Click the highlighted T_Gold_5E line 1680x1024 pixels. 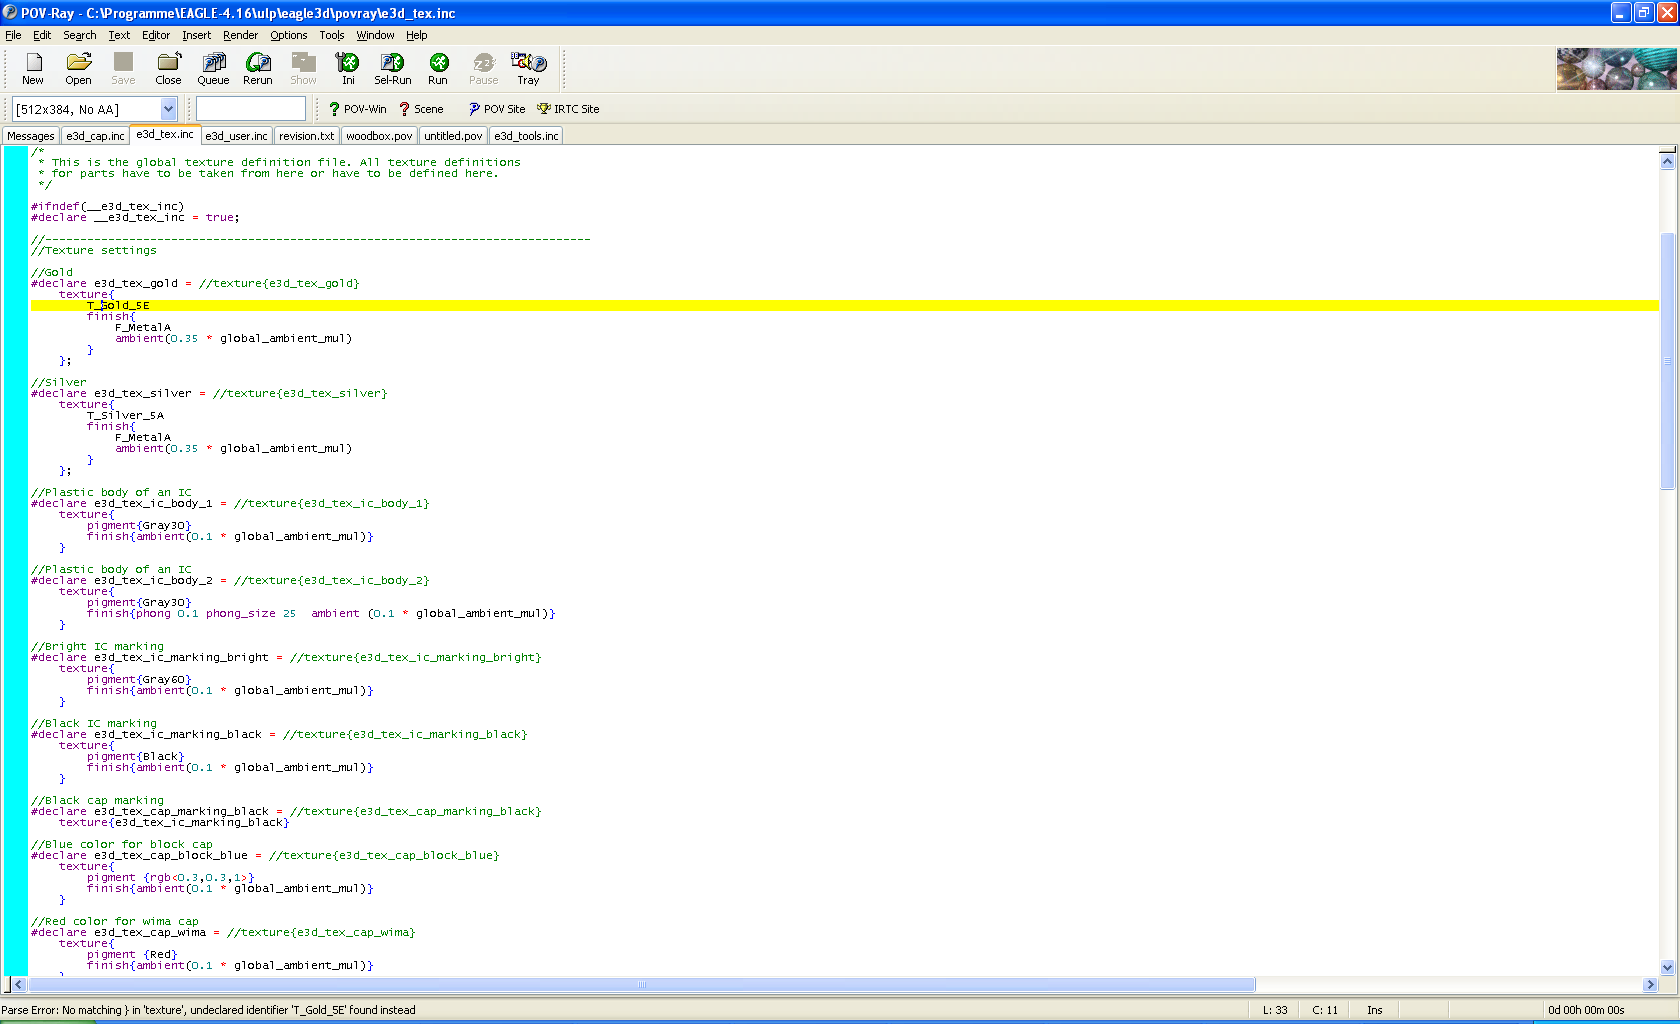(845, 305)
